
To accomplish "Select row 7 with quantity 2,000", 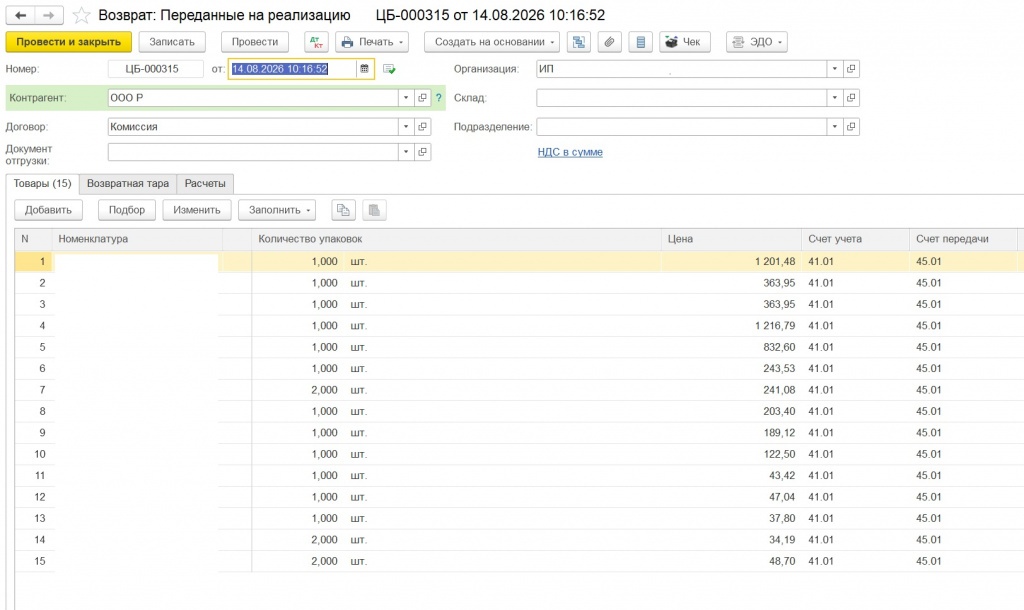I will (x=516, y=390).
